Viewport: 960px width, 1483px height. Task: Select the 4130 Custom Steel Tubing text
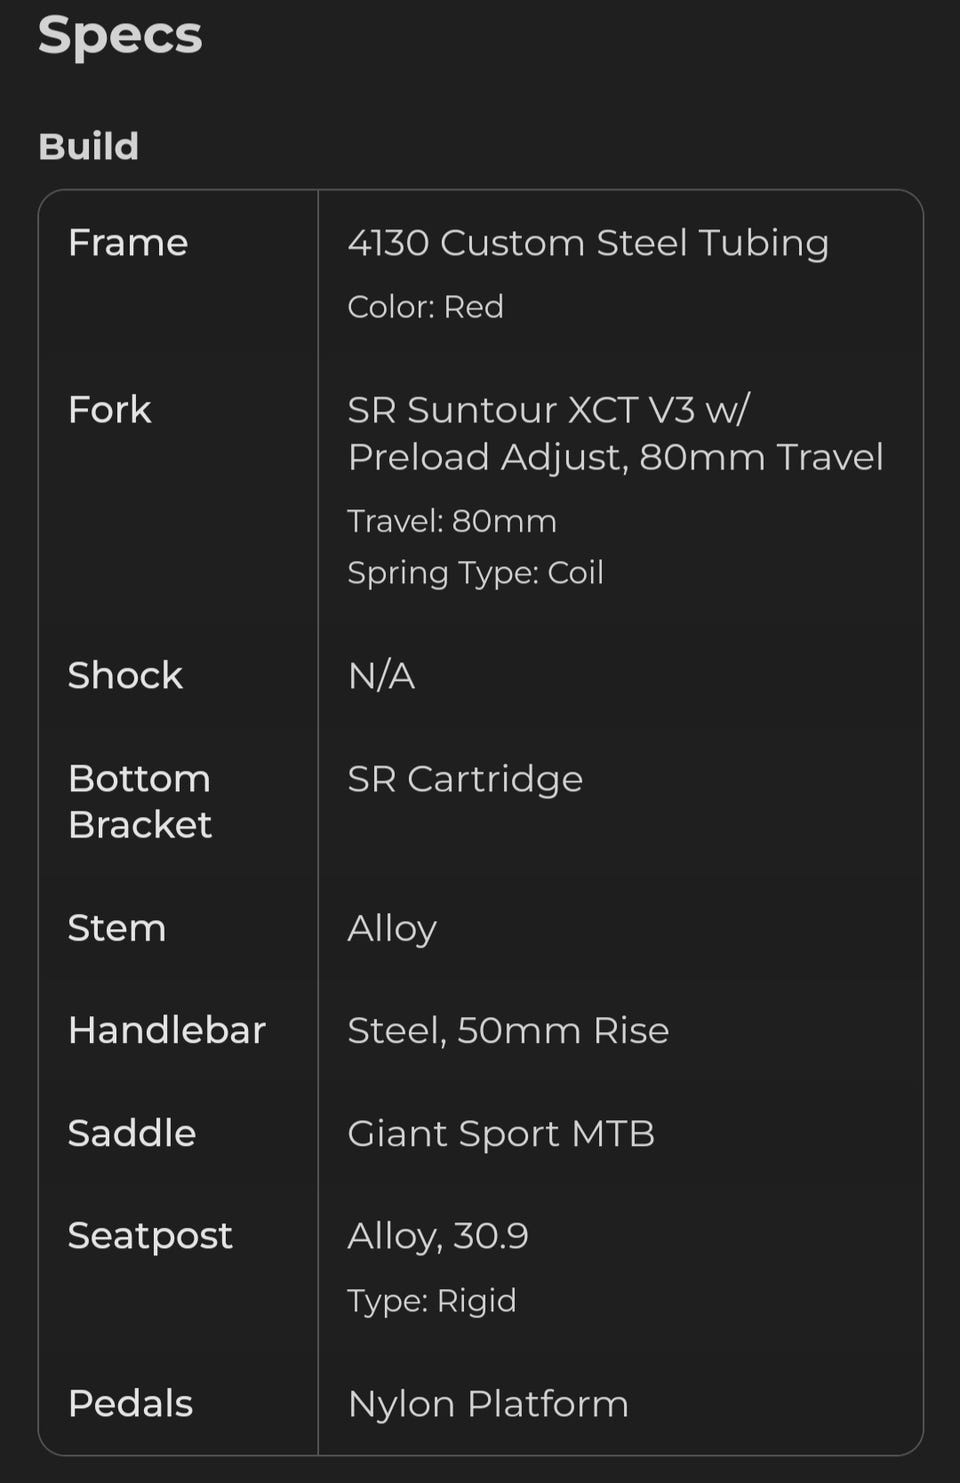[x=588, y=243]
